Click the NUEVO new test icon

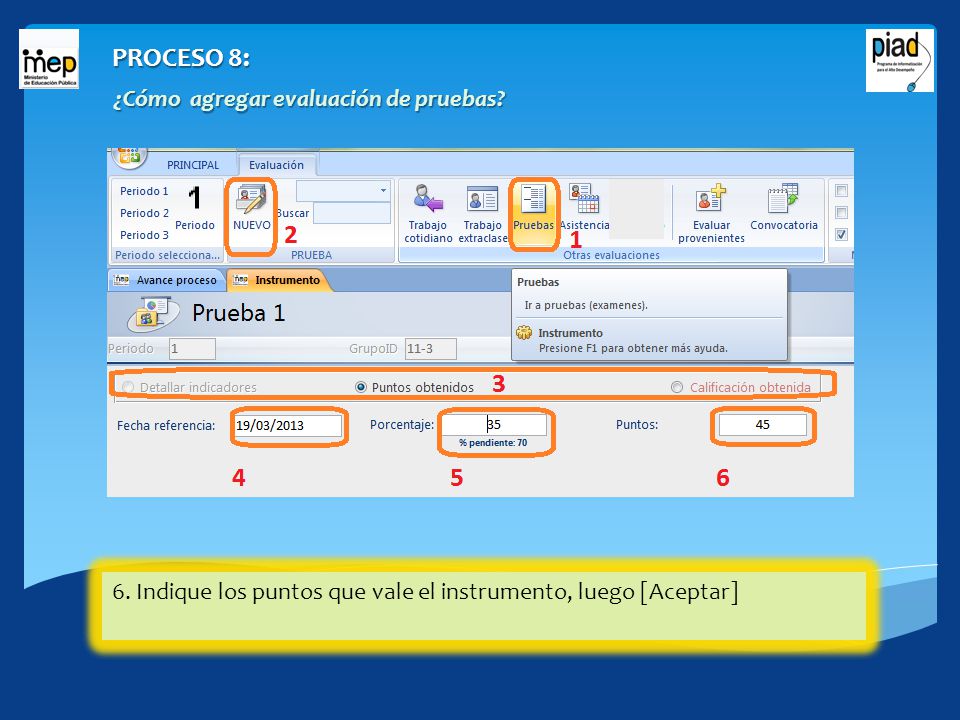click(251, 200)
